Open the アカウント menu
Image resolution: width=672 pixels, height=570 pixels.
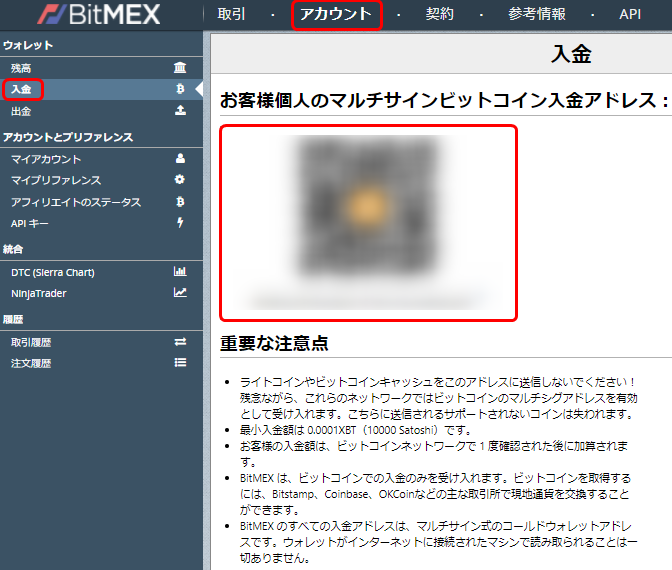point(336,14)
